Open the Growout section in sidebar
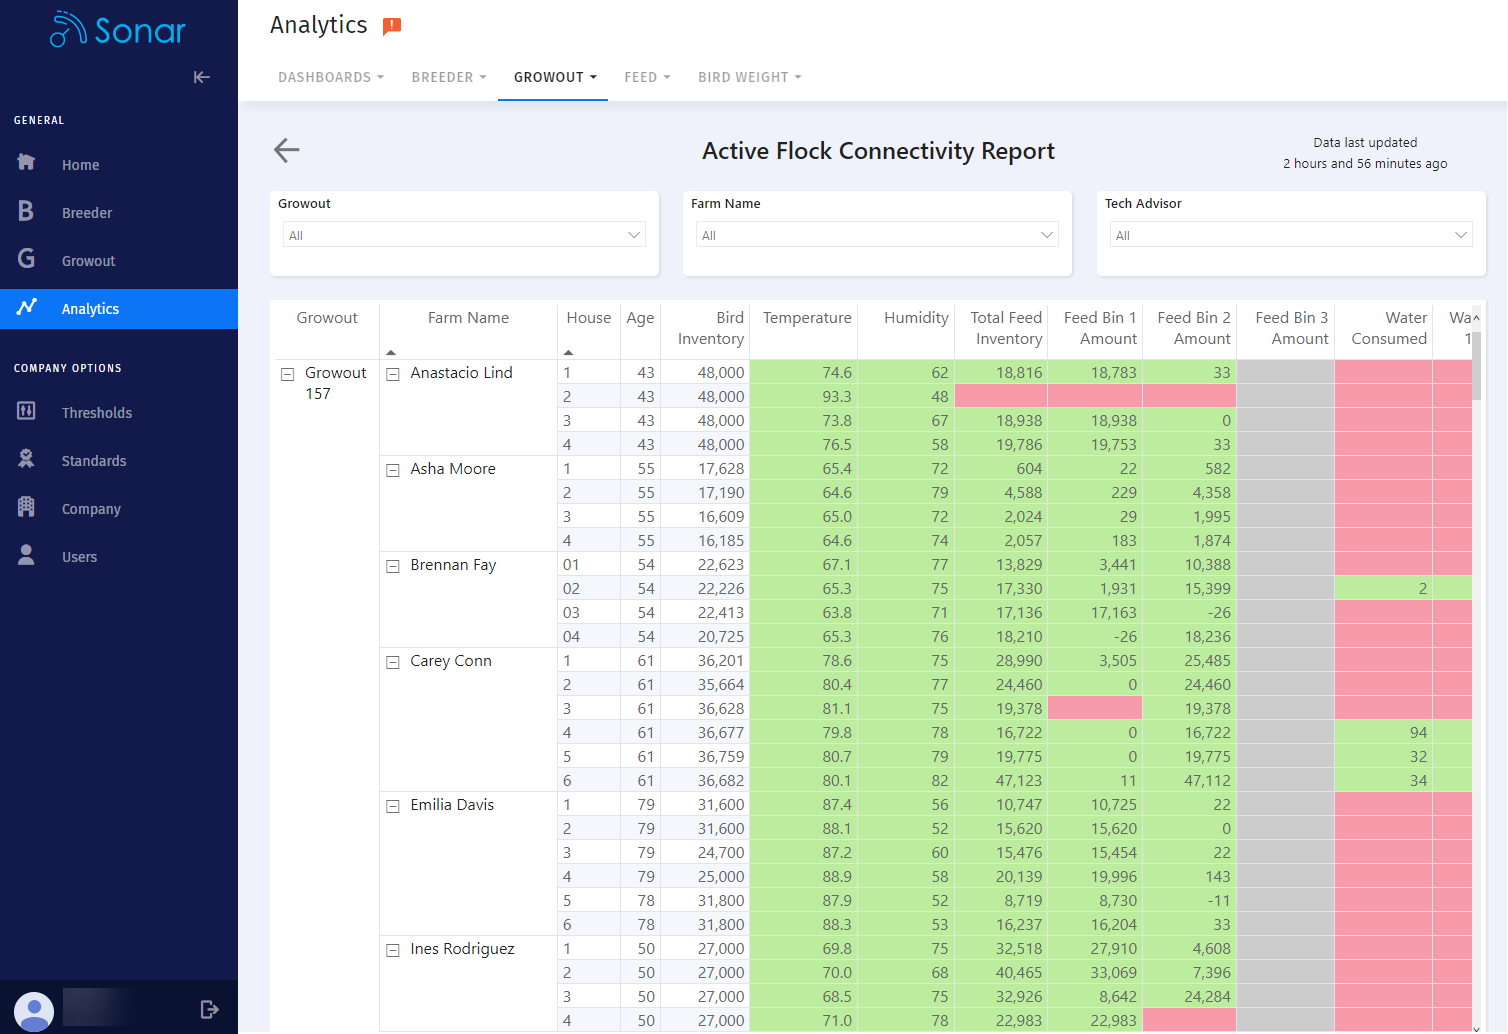 point(89,261)
